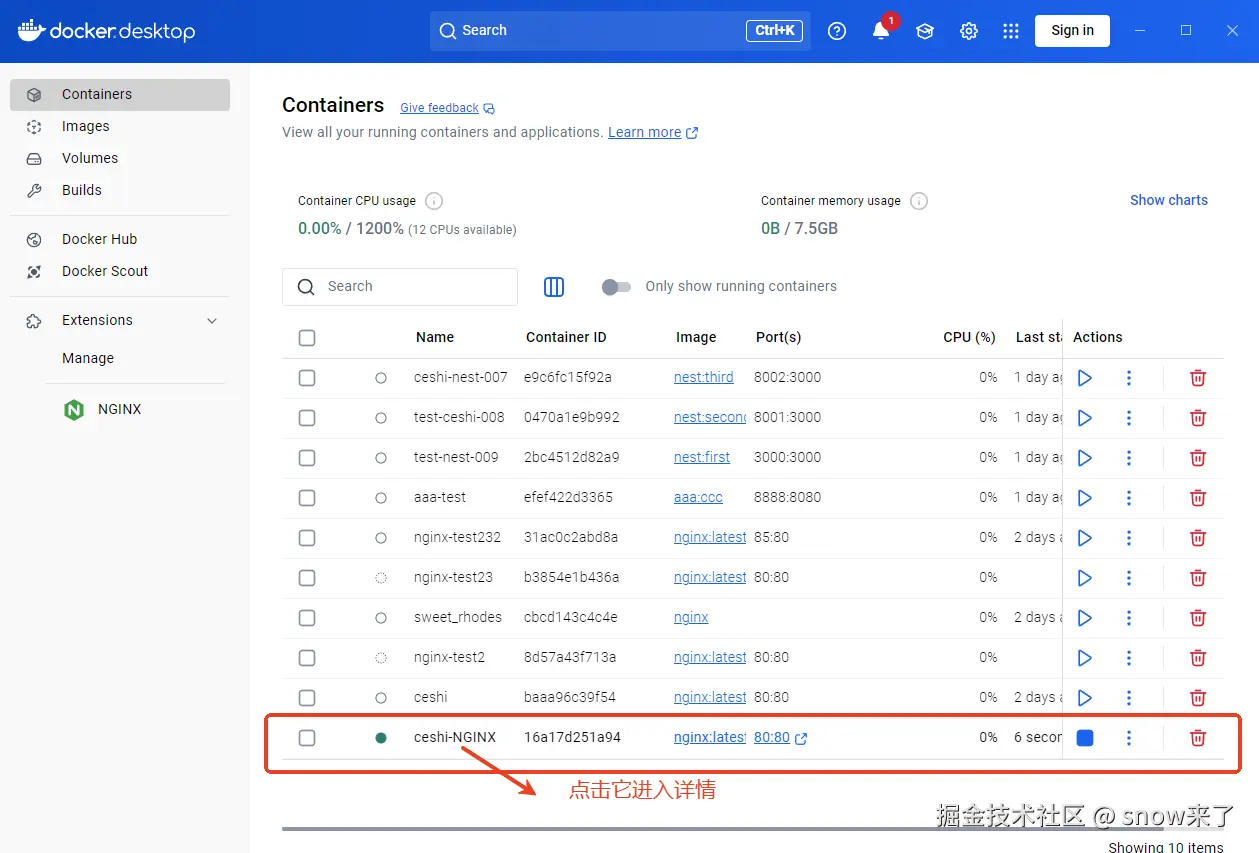Viewport: 1259px width, 853px height.
Task: Open Docker Hub in sidebar
Action: point(120,240)
